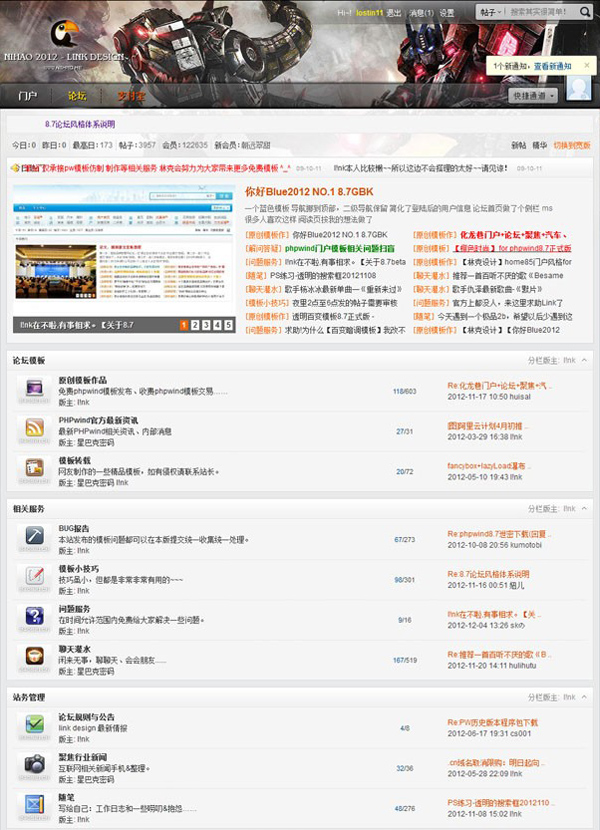600x830 pixels.
Task: Open last post Re:PW历史版本程序包下载
Action: click(x=492, y=722)
